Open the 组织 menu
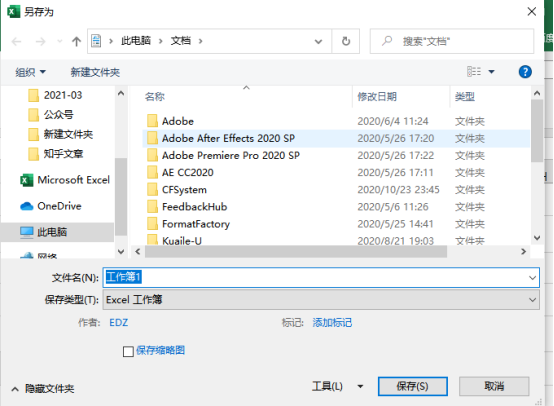 click(x=30, y=72)
